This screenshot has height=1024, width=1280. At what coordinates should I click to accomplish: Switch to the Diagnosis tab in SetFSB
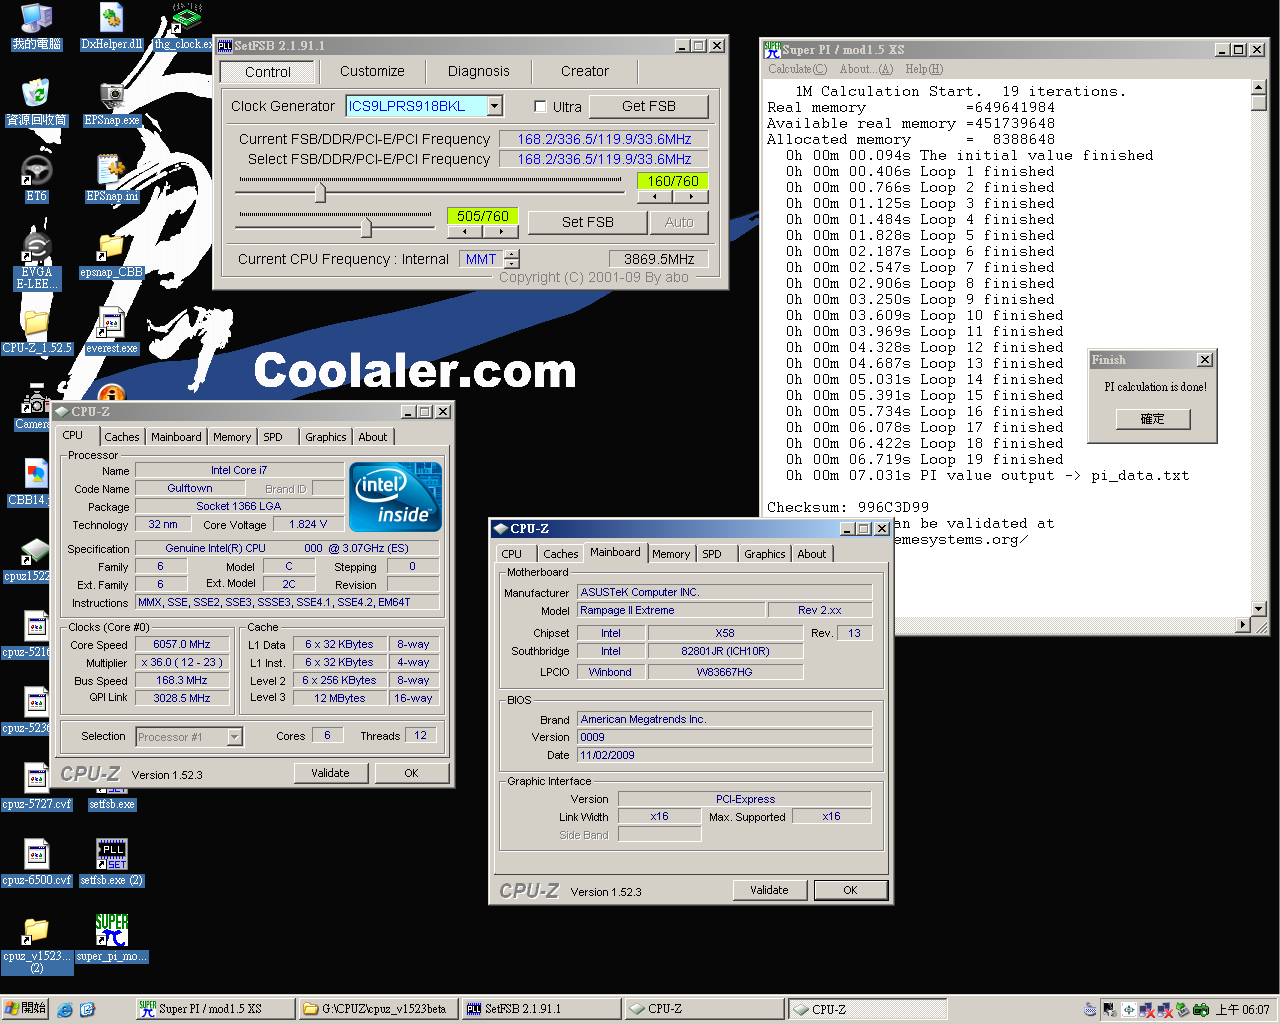pos(478,72)
